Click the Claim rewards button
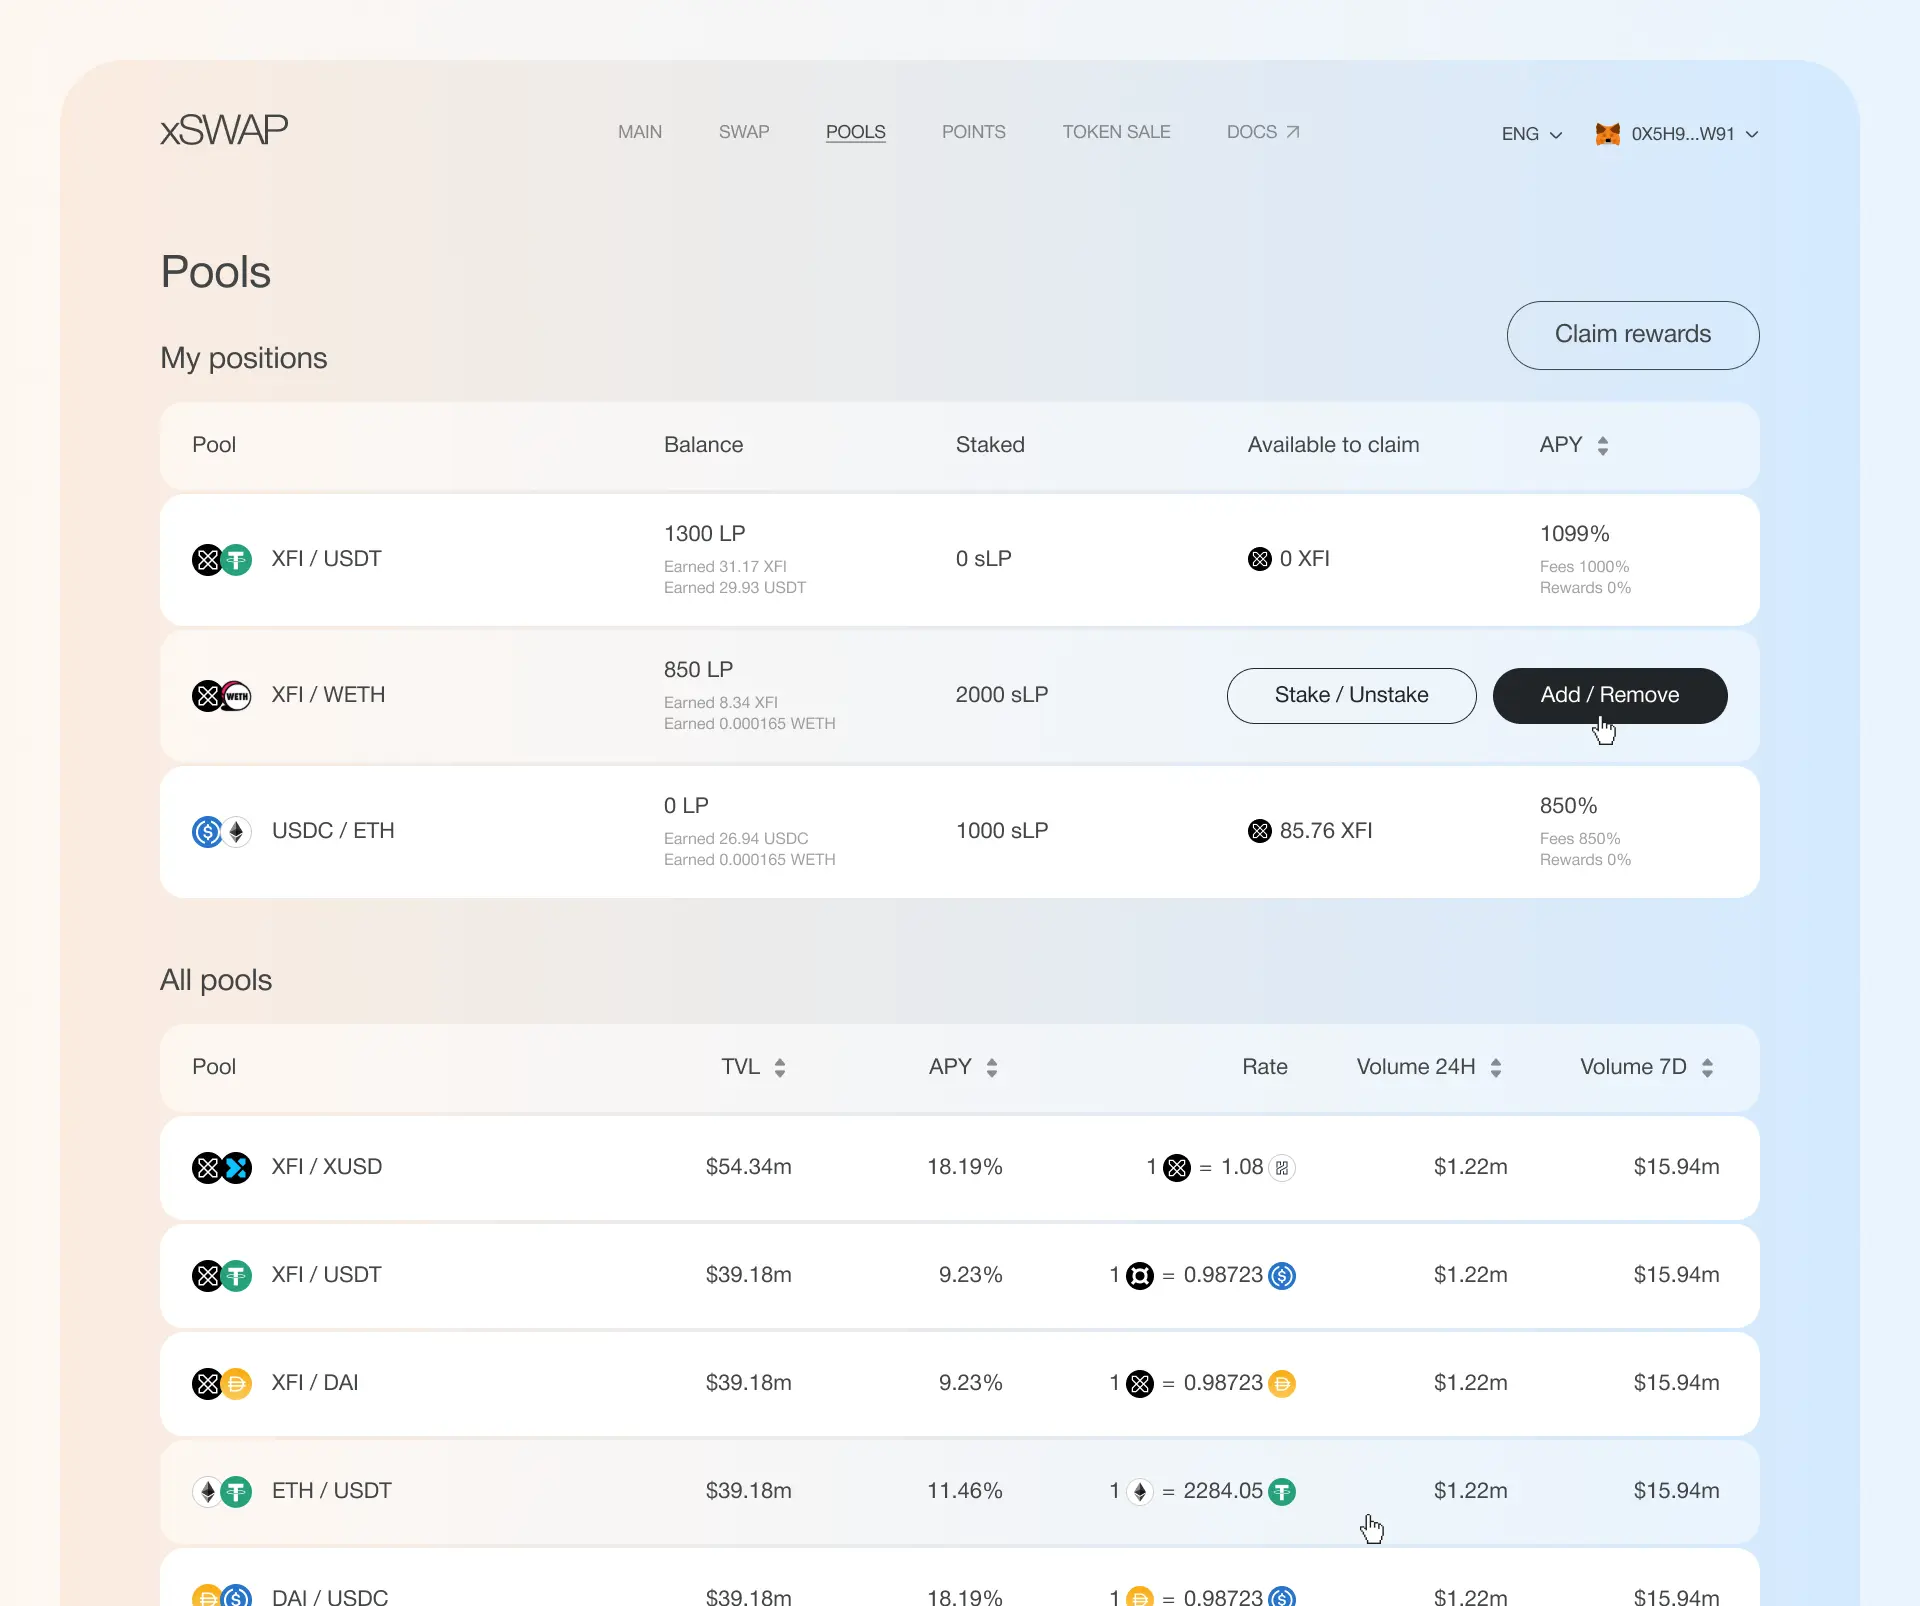Screen dimensions: 1920x1606 1632,334
